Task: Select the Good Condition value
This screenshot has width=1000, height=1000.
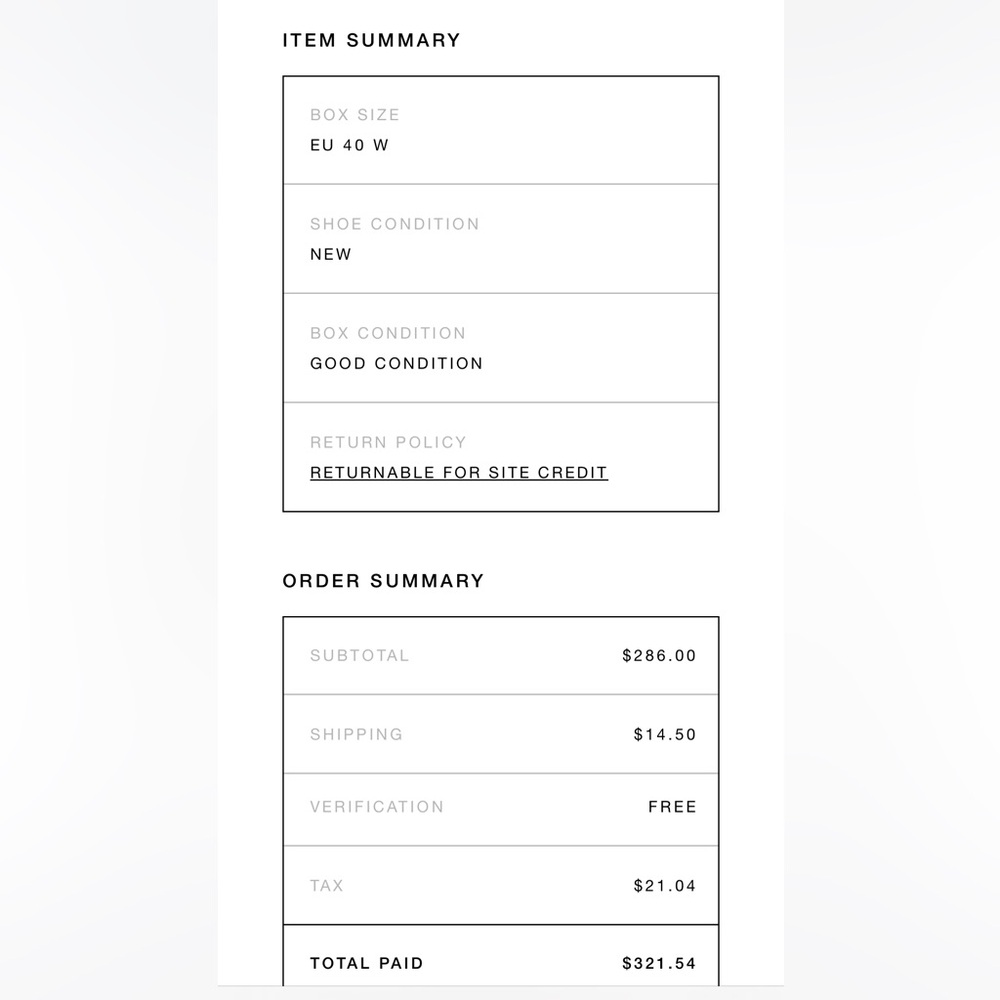Action: [396, 364]
